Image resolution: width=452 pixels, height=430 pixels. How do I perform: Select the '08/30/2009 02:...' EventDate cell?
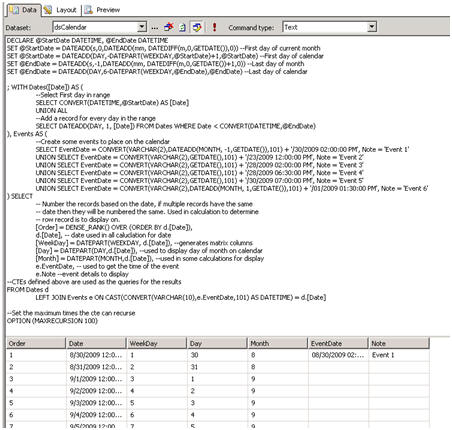click(x=338, y=355)
